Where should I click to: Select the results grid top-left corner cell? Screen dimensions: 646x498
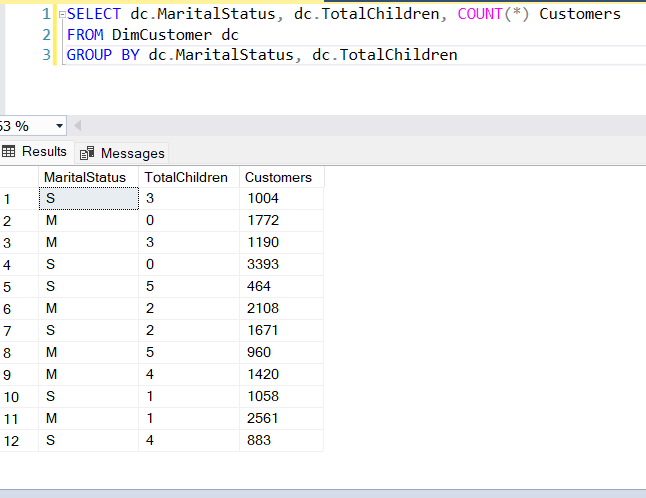click(19, 177)
